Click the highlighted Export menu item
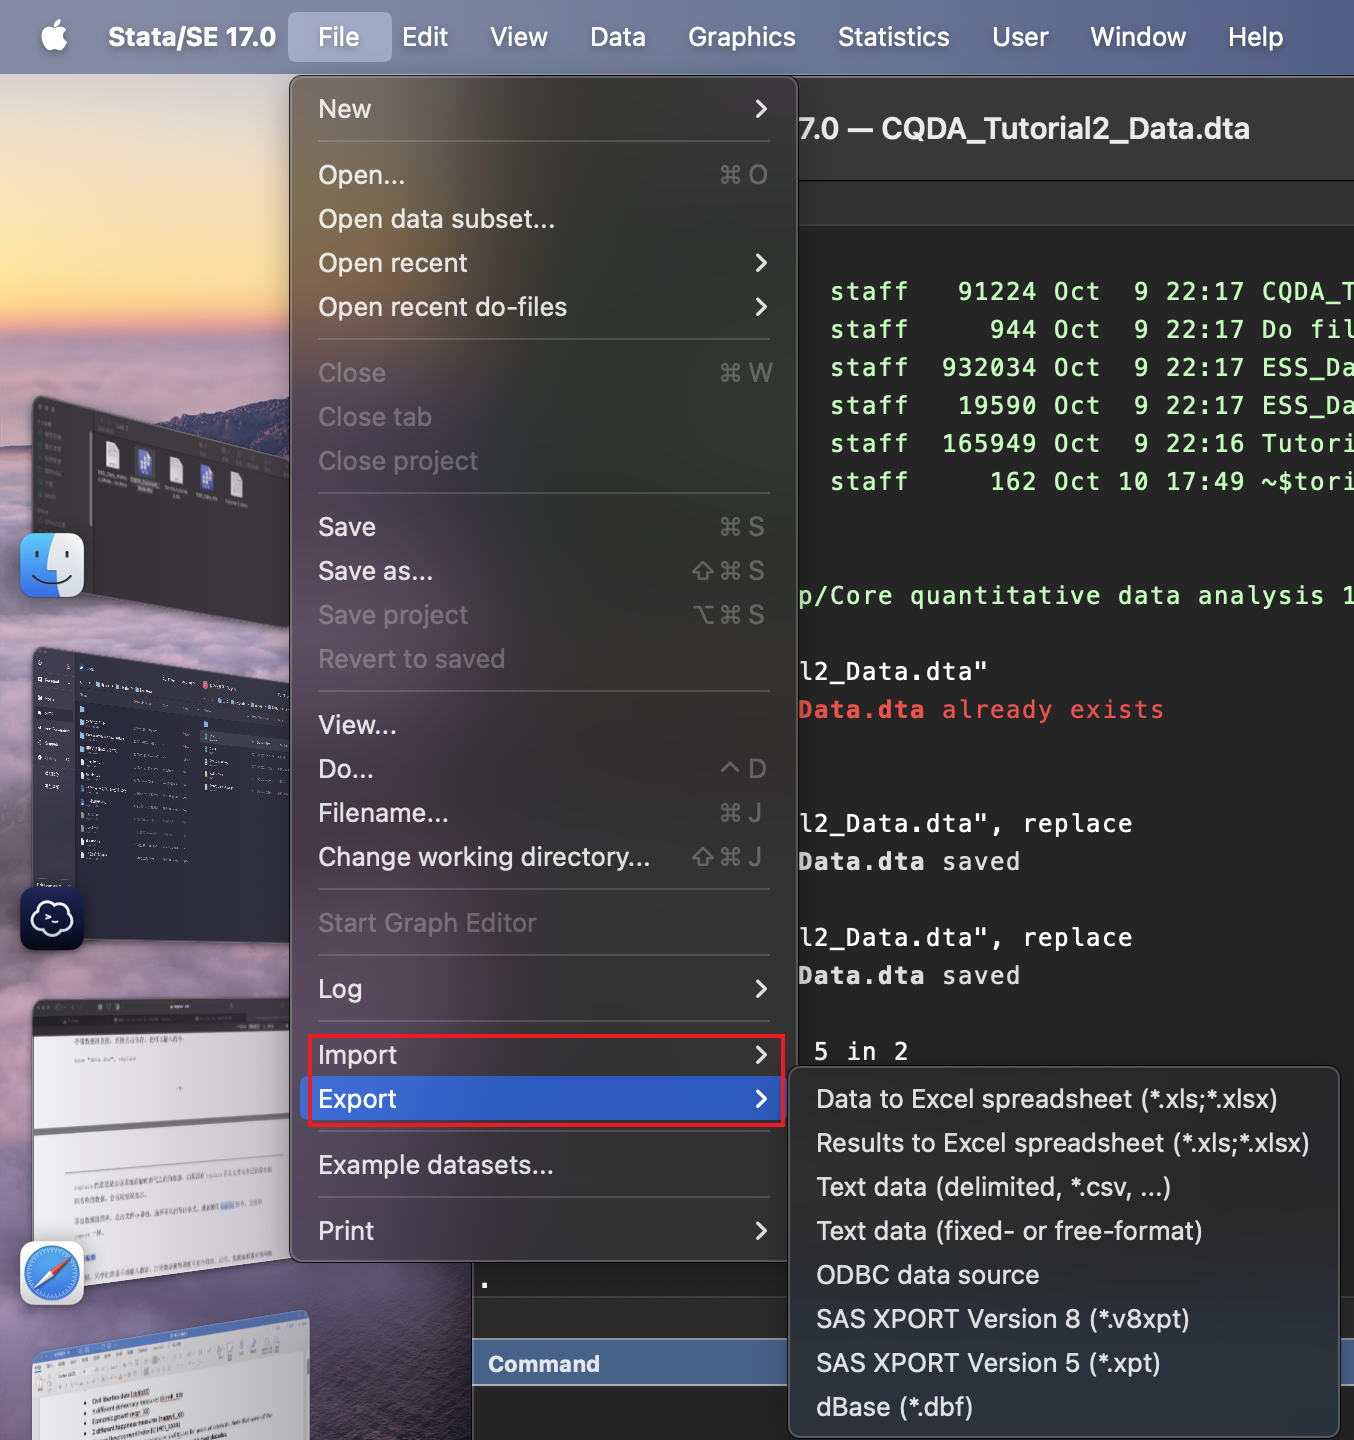 pos(543,1099)
